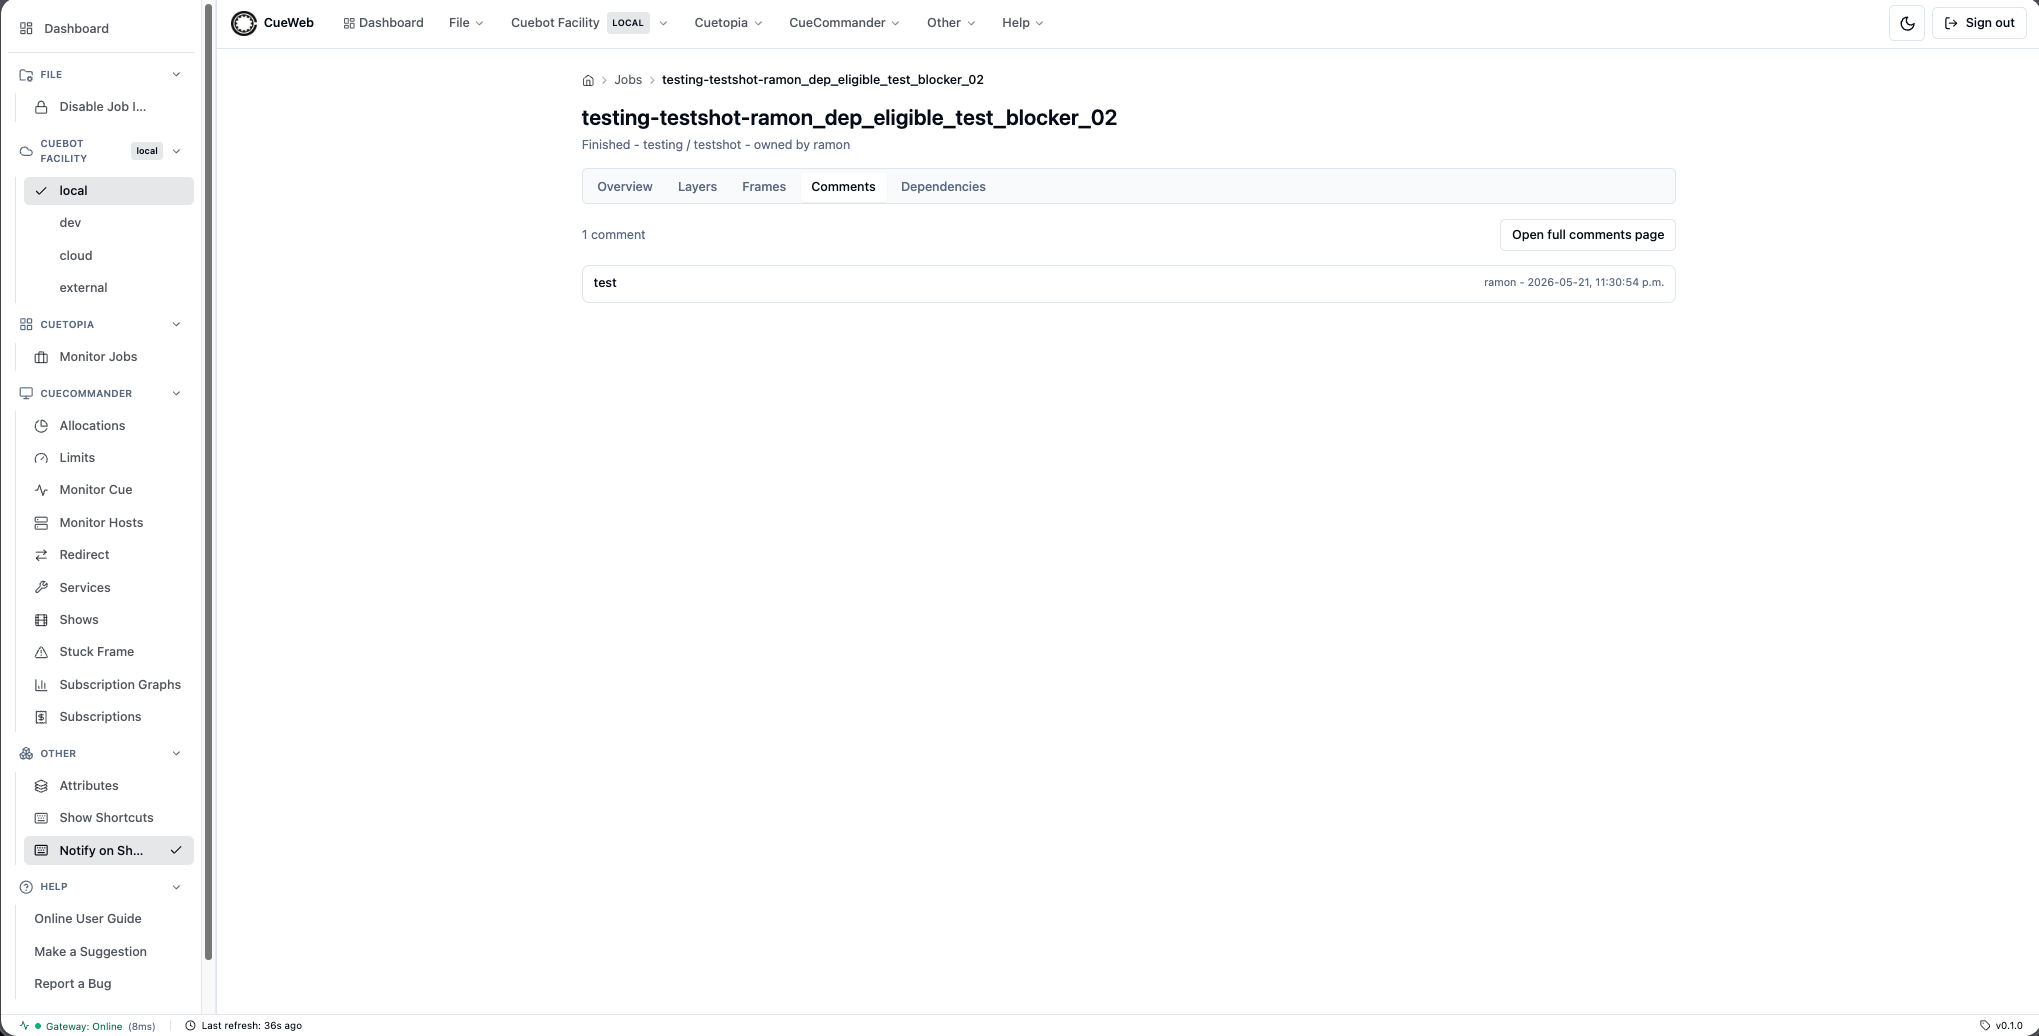Click the Monitor Cue activity icon

click(x=41, y=490)
